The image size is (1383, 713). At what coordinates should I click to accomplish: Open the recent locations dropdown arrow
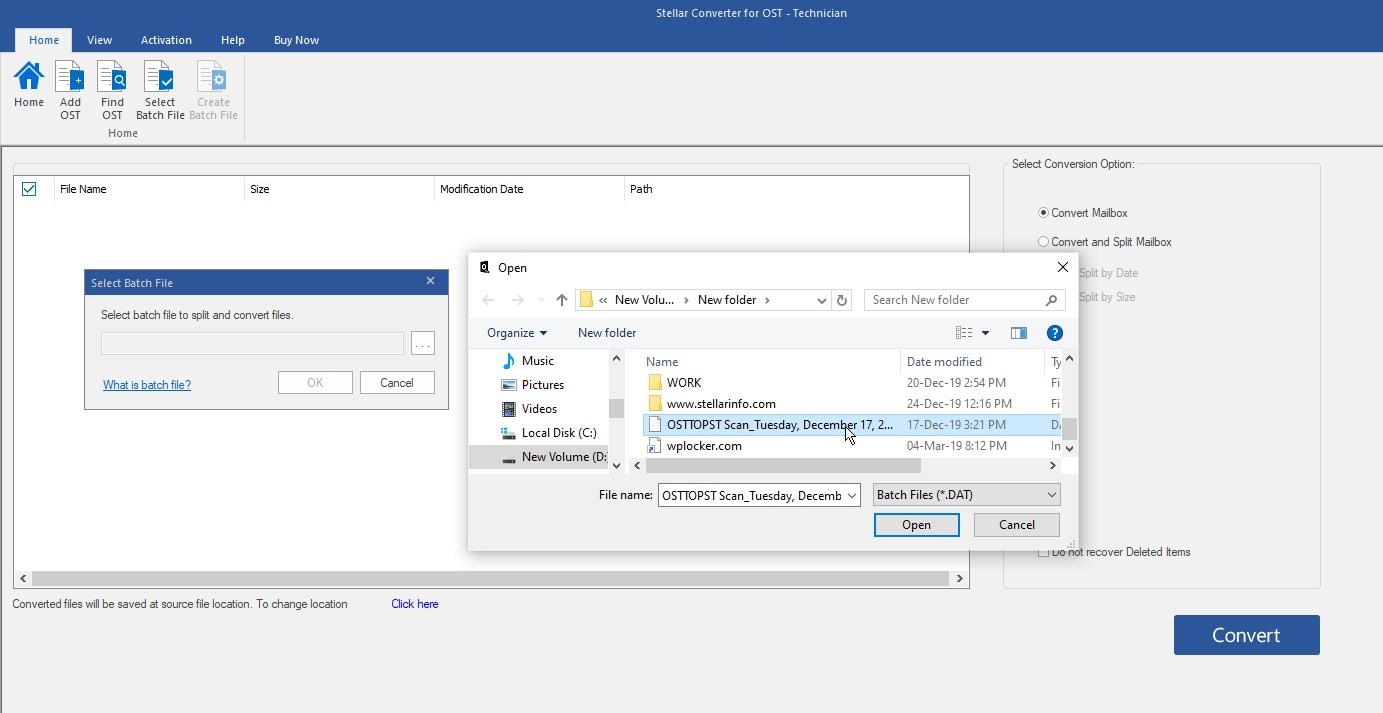click(x=541, y=300)
